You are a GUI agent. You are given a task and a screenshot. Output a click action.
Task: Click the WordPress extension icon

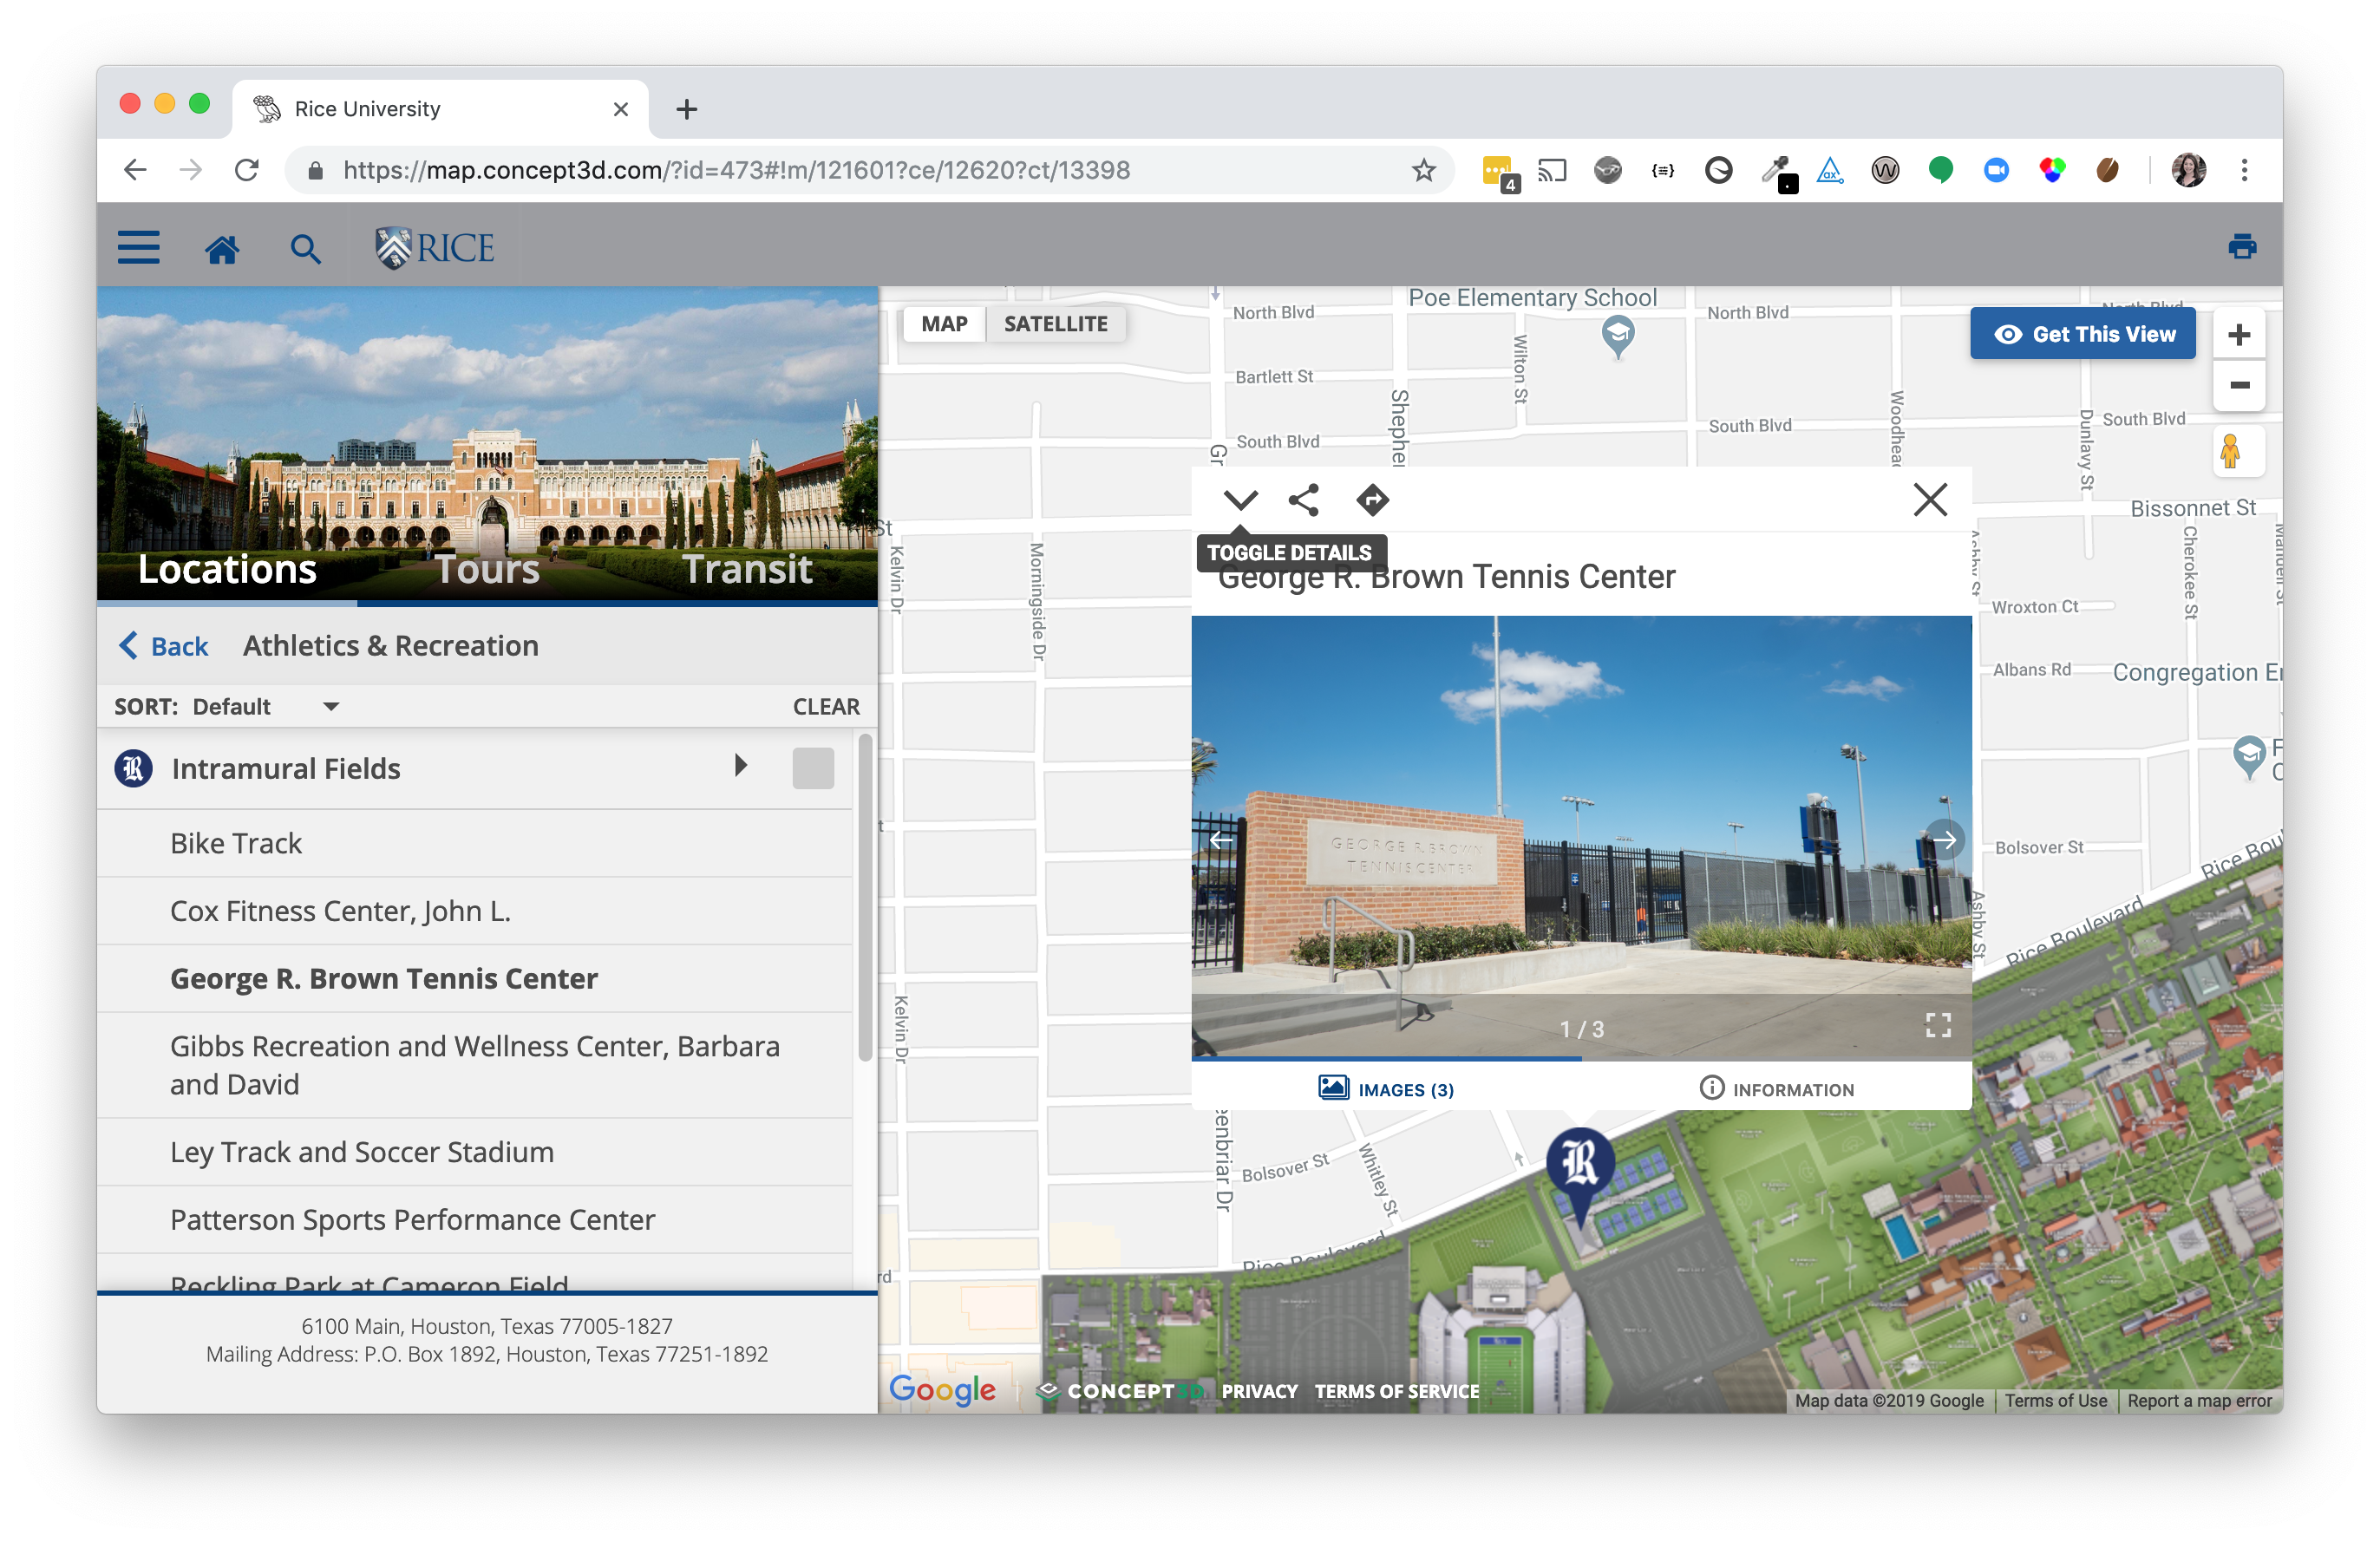click(1884, 170)
